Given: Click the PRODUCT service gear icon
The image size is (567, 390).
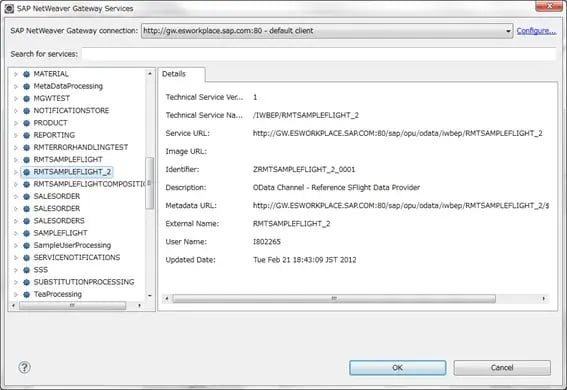Looking at the screenshot, I should point(26,123).
